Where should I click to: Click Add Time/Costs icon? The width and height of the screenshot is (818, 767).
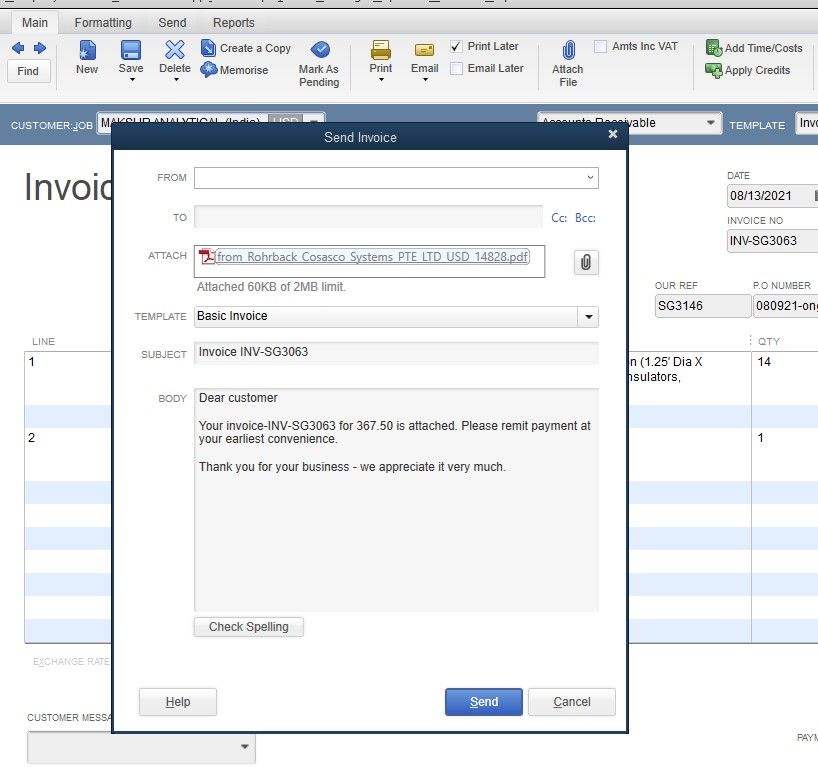coord(714,47)
